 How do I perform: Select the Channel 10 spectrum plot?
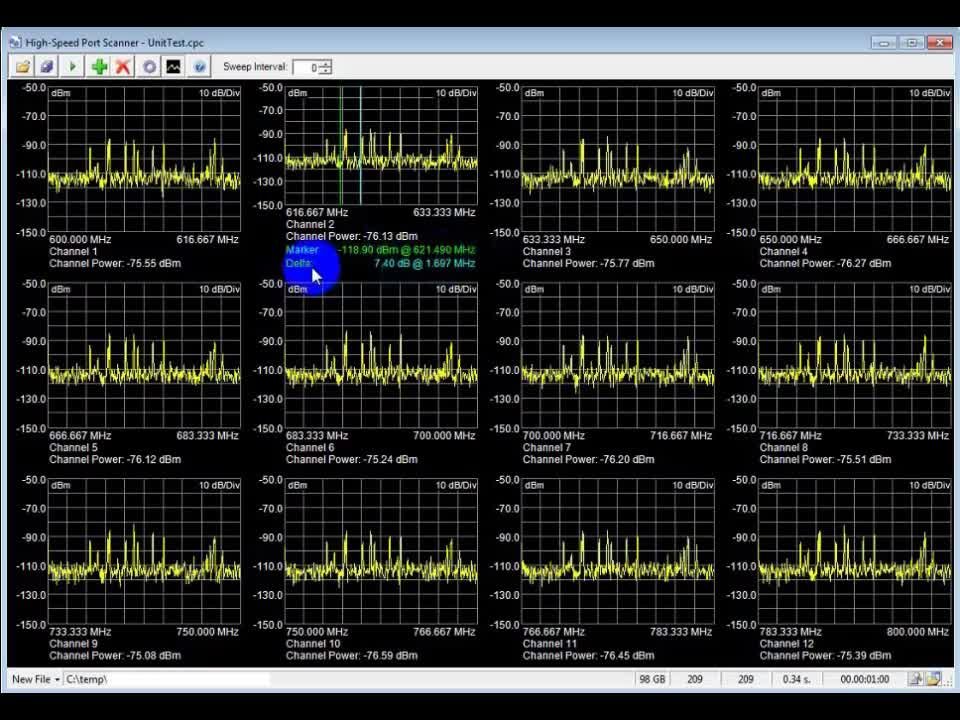pyautogui.click(x=381, y=552)
